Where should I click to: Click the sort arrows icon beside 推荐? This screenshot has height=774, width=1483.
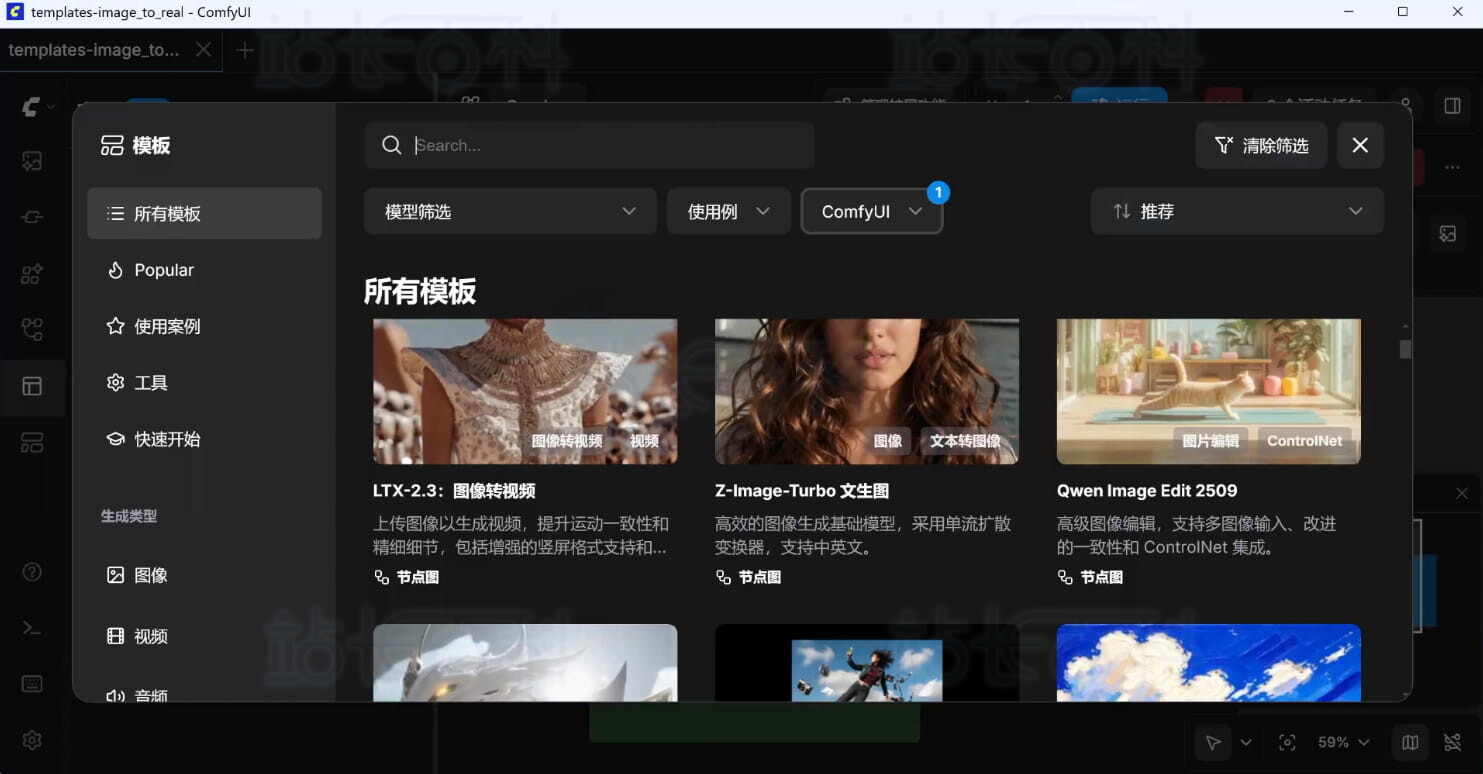1122,212
